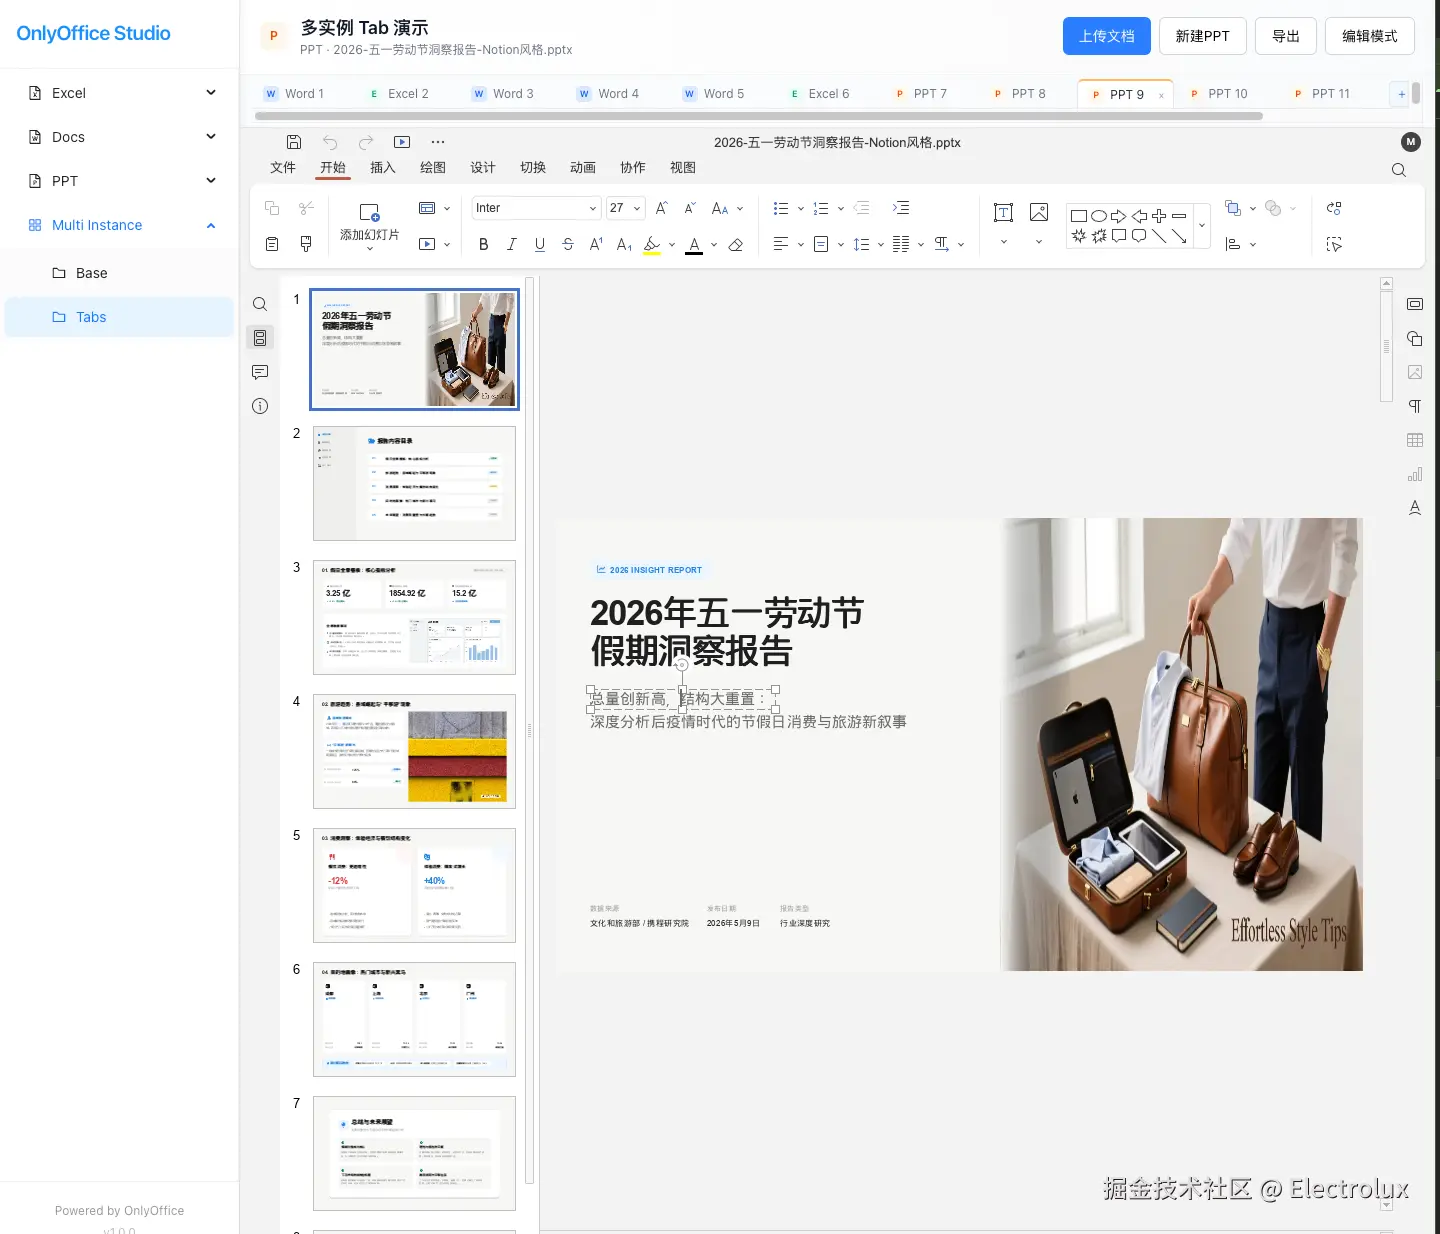This screenshot has height=1234, width=1440.
Task: Open the 设计 ribbon tab
Action: [483, 168]
